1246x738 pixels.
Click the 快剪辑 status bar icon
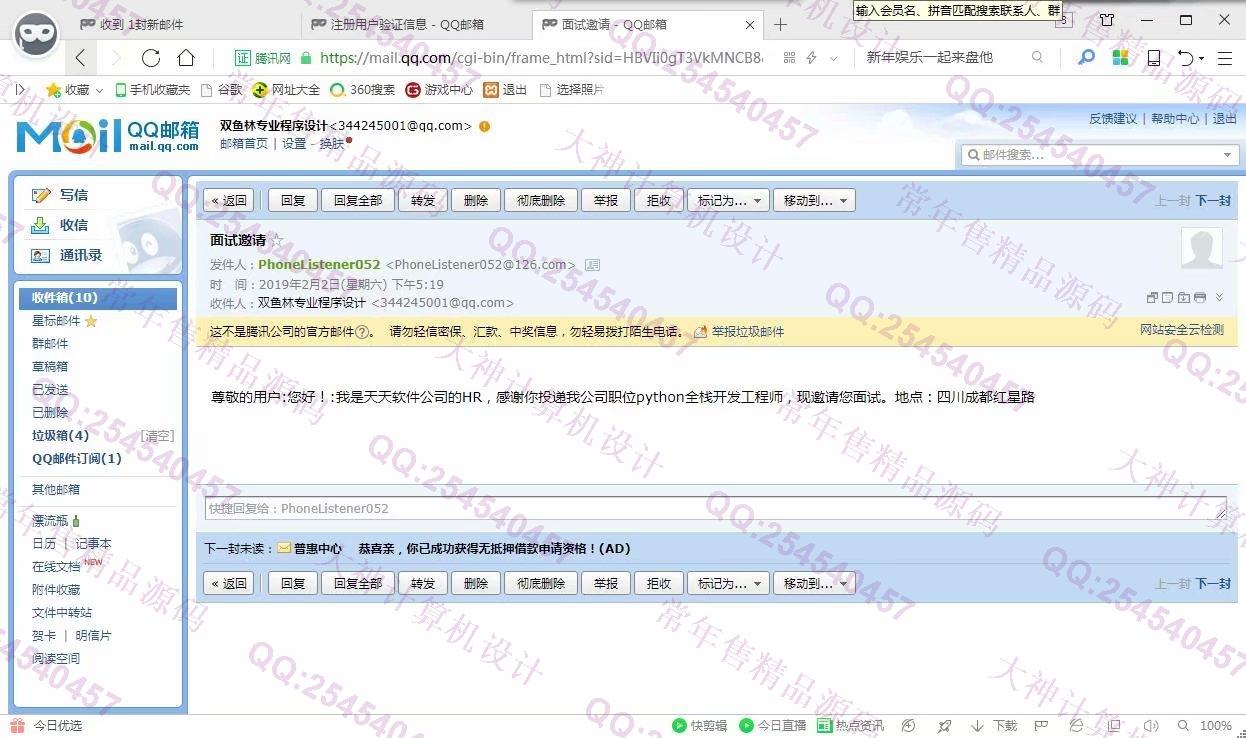[x=699, y=726]
